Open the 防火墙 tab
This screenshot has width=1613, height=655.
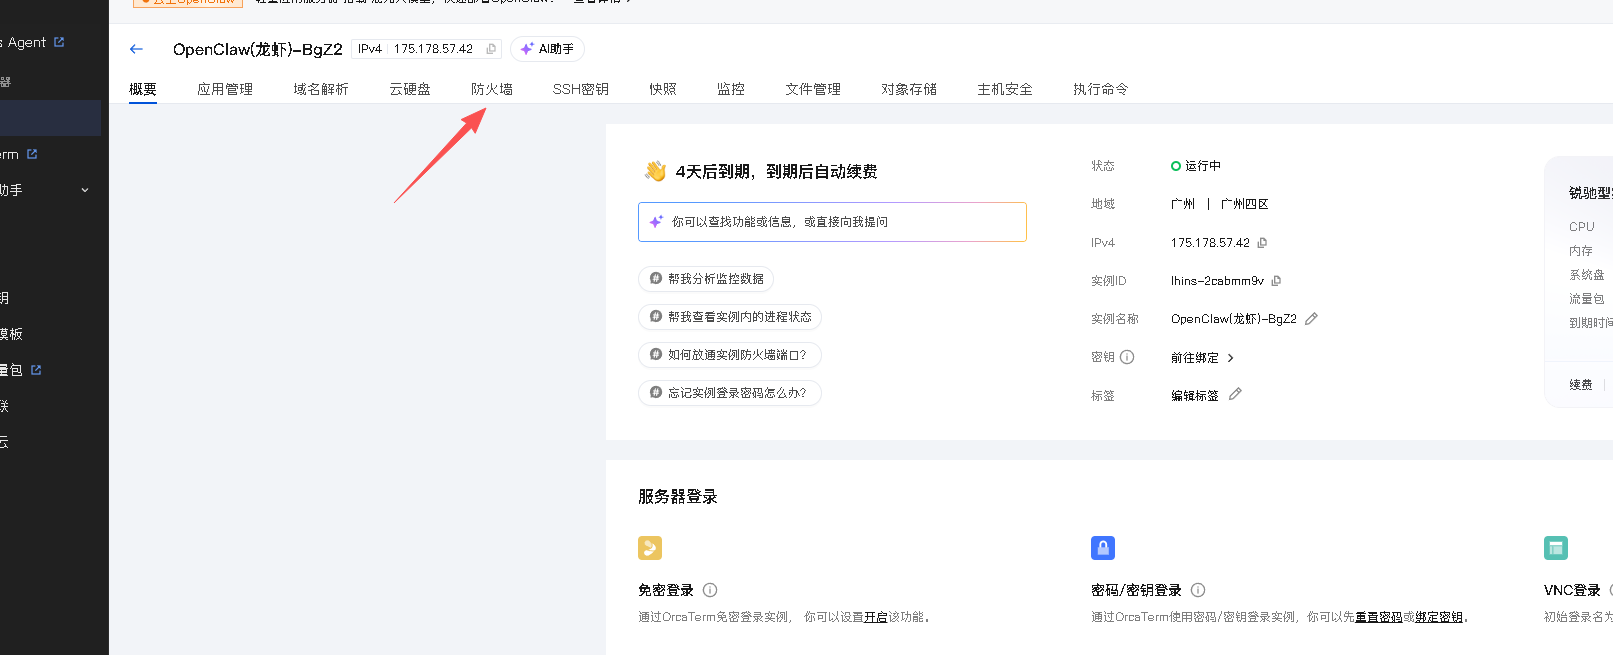492,89
